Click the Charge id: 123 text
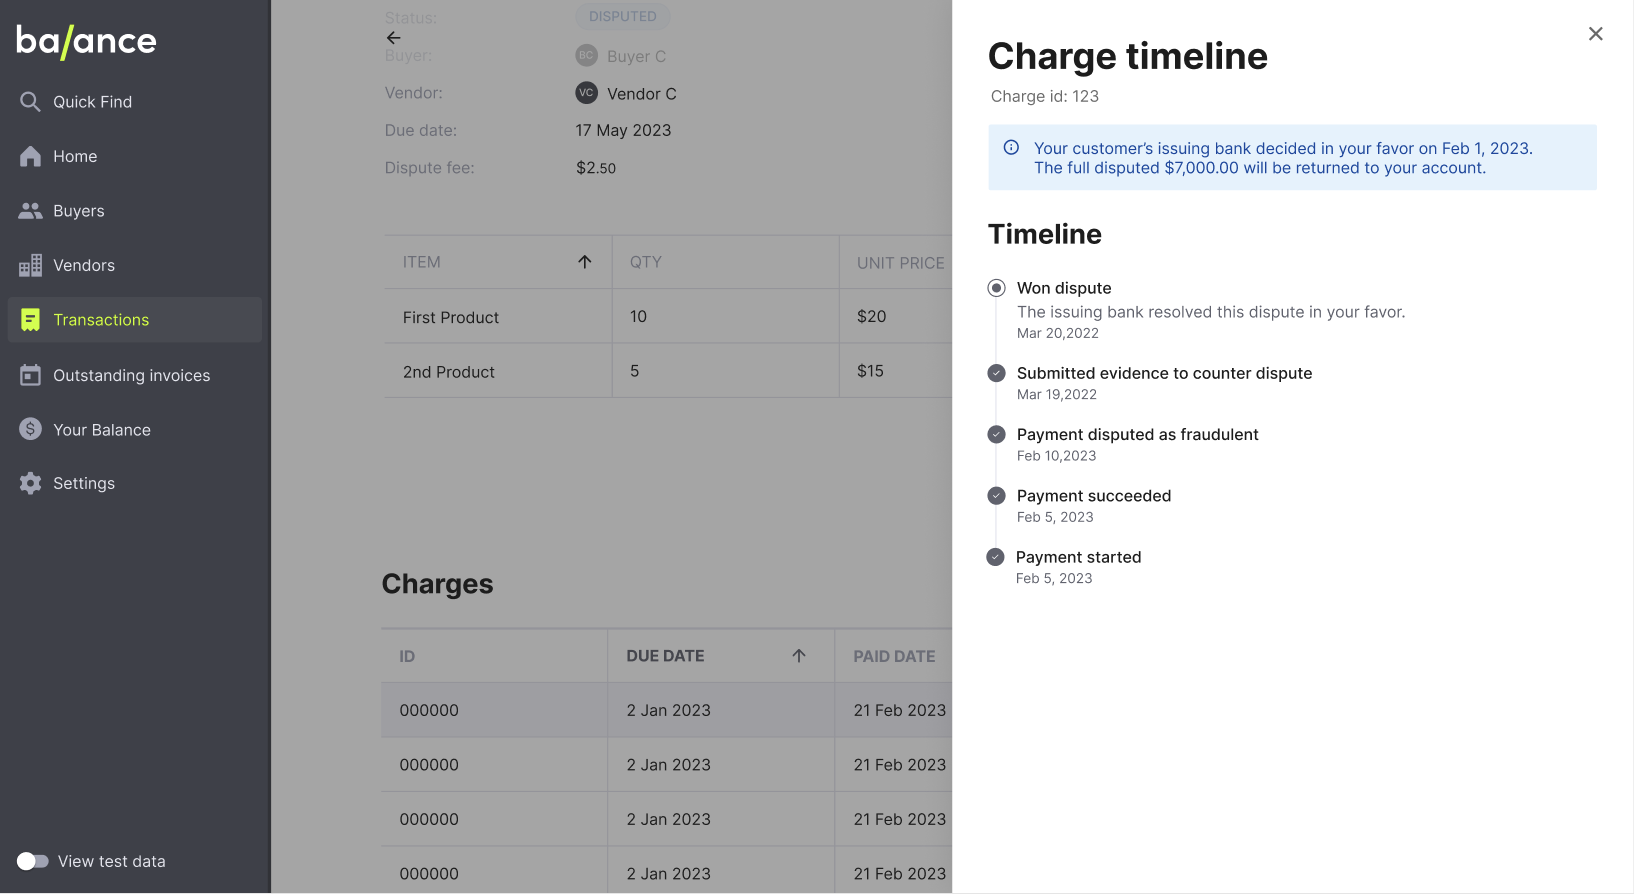 click(1045, 96)
